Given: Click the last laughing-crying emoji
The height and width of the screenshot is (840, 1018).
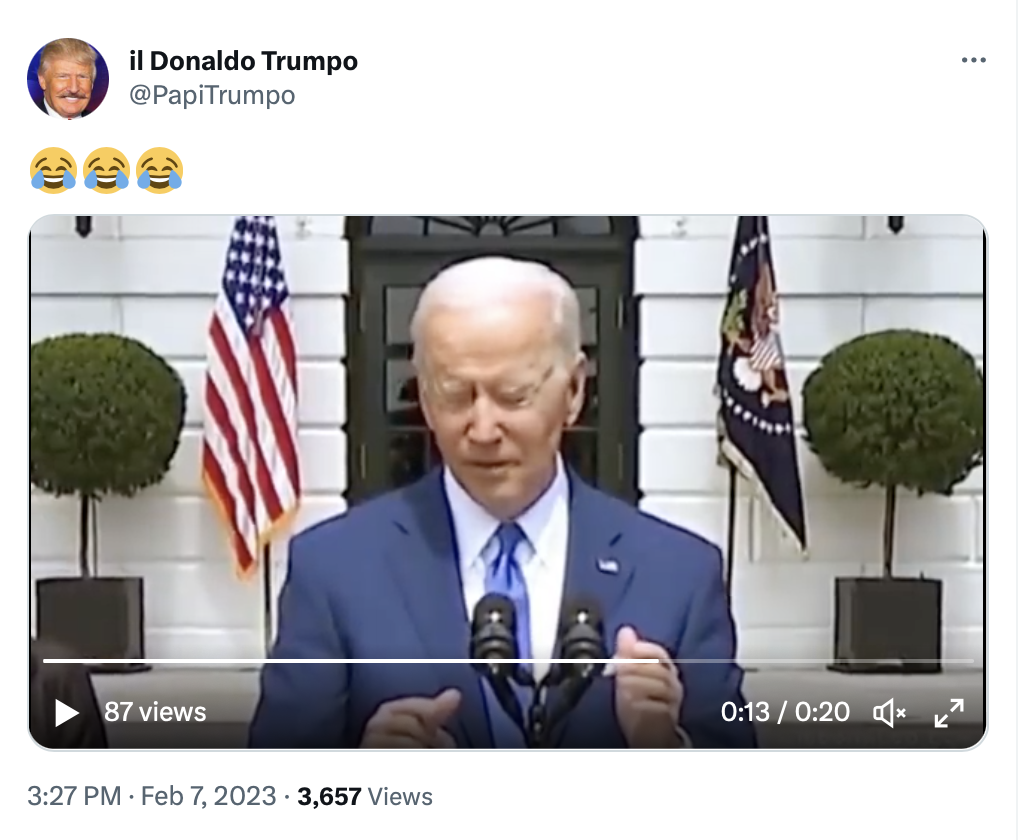Looking at the screenshot, I should [x=159, y=170].
